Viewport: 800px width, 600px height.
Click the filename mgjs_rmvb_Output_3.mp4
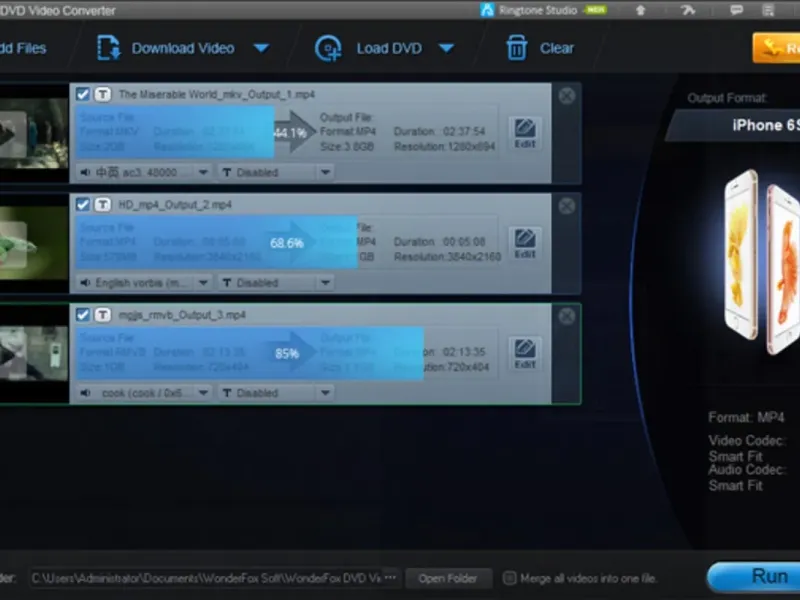tap(182, 315)
